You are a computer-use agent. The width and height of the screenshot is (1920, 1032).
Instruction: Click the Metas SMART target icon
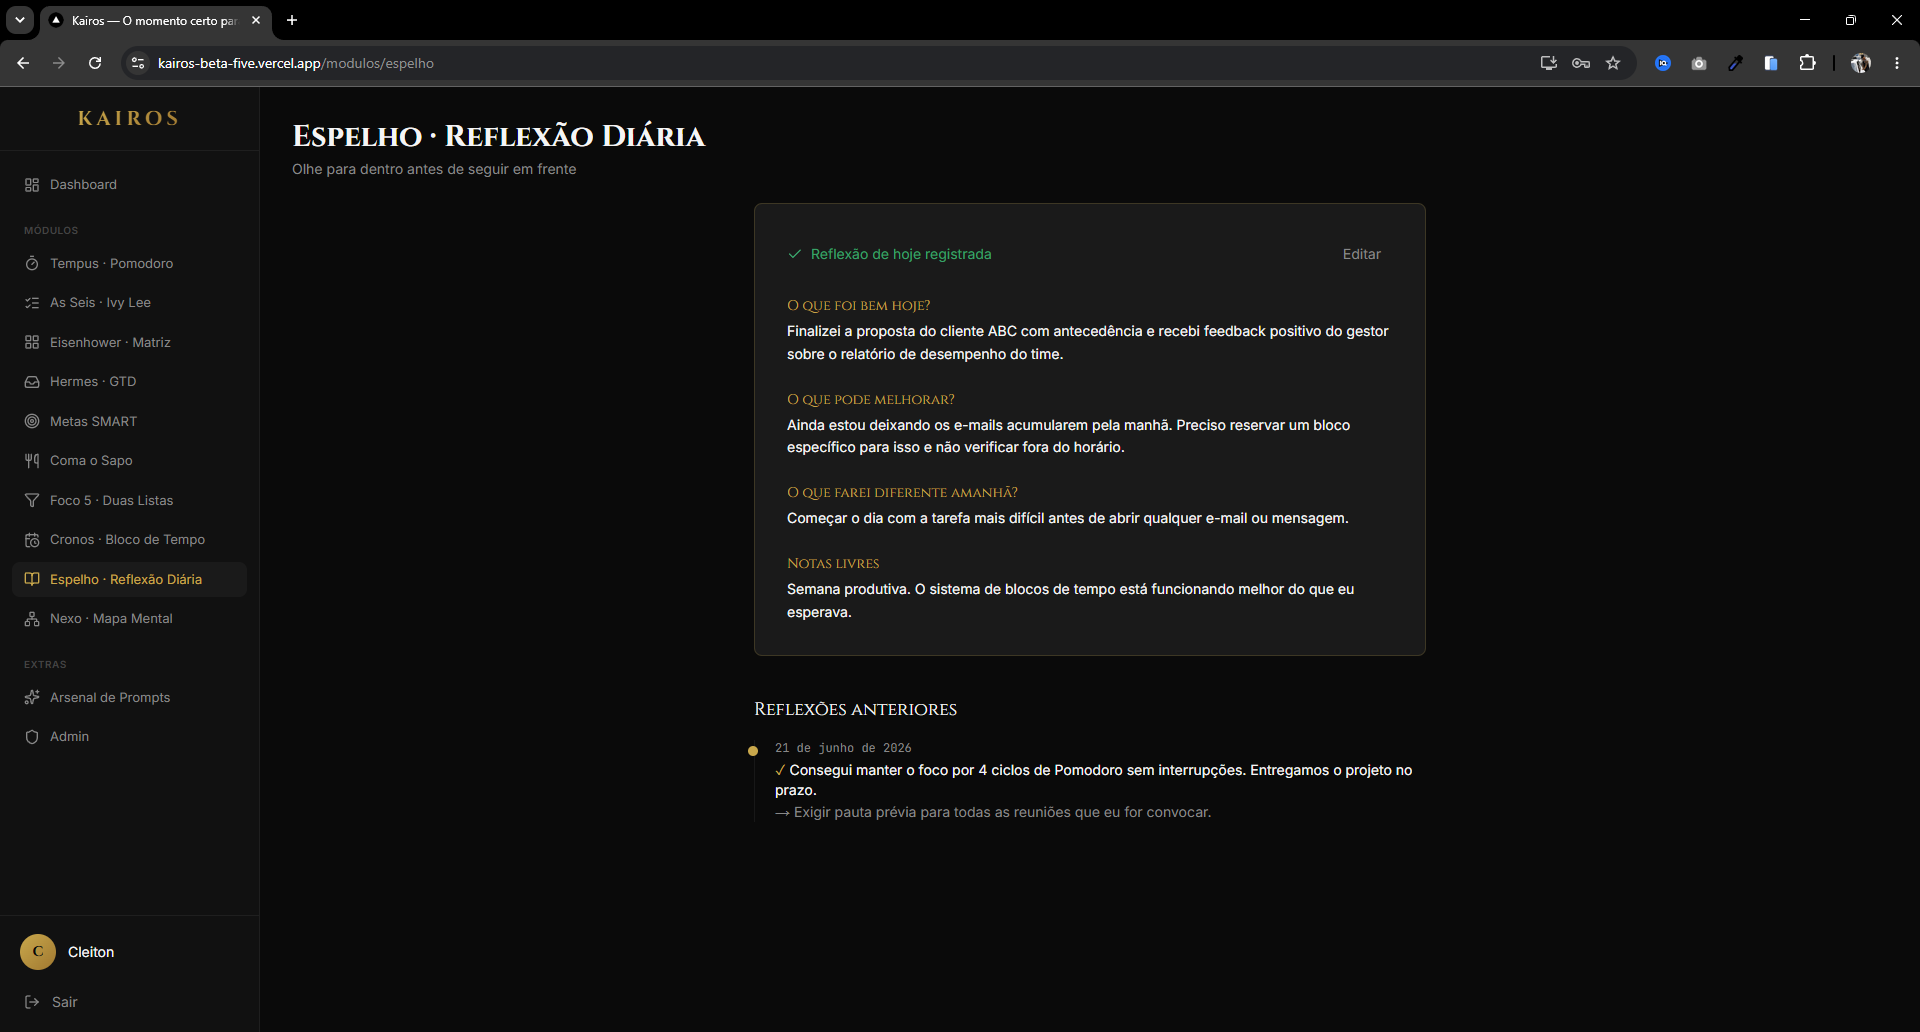tap(32, 422)
